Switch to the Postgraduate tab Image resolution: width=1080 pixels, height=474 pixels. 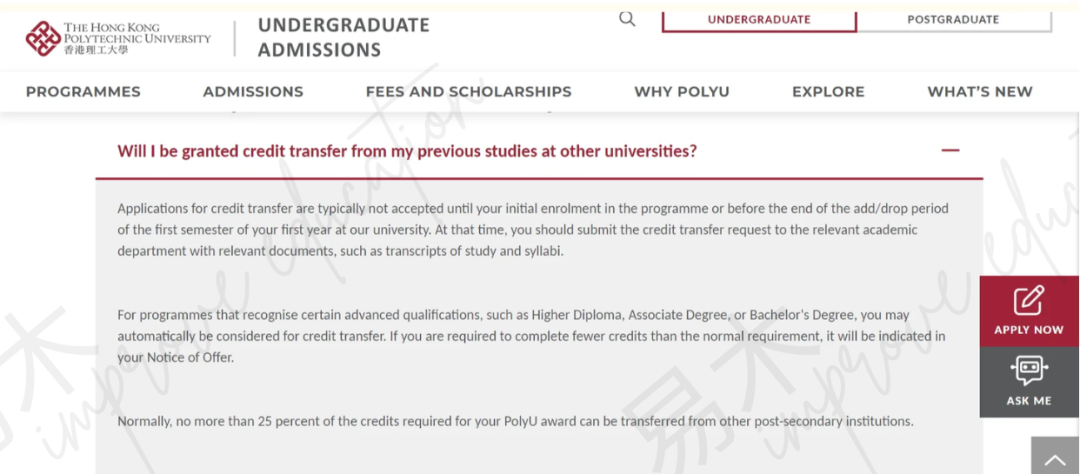tap(953, 20)
